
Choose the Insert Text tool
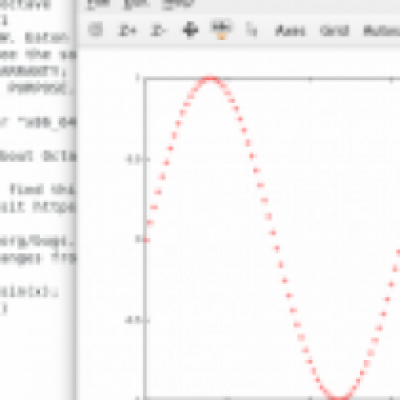[x=221, y=30]
